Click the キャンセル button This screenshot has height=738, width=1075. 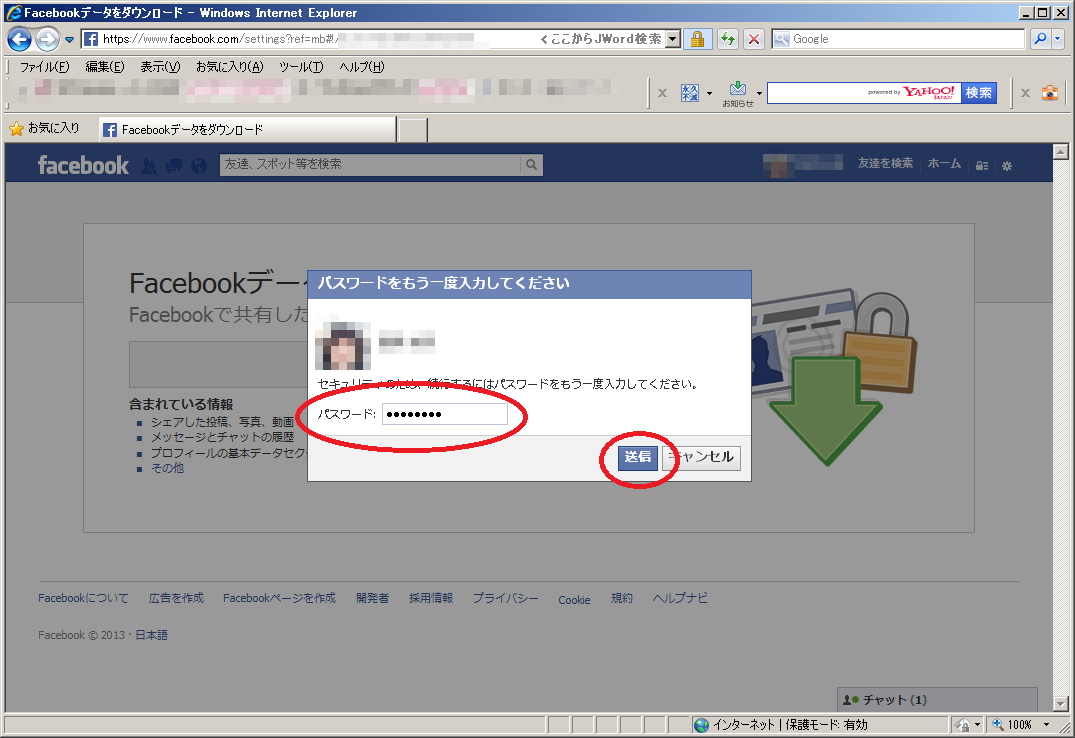point(701,457)
